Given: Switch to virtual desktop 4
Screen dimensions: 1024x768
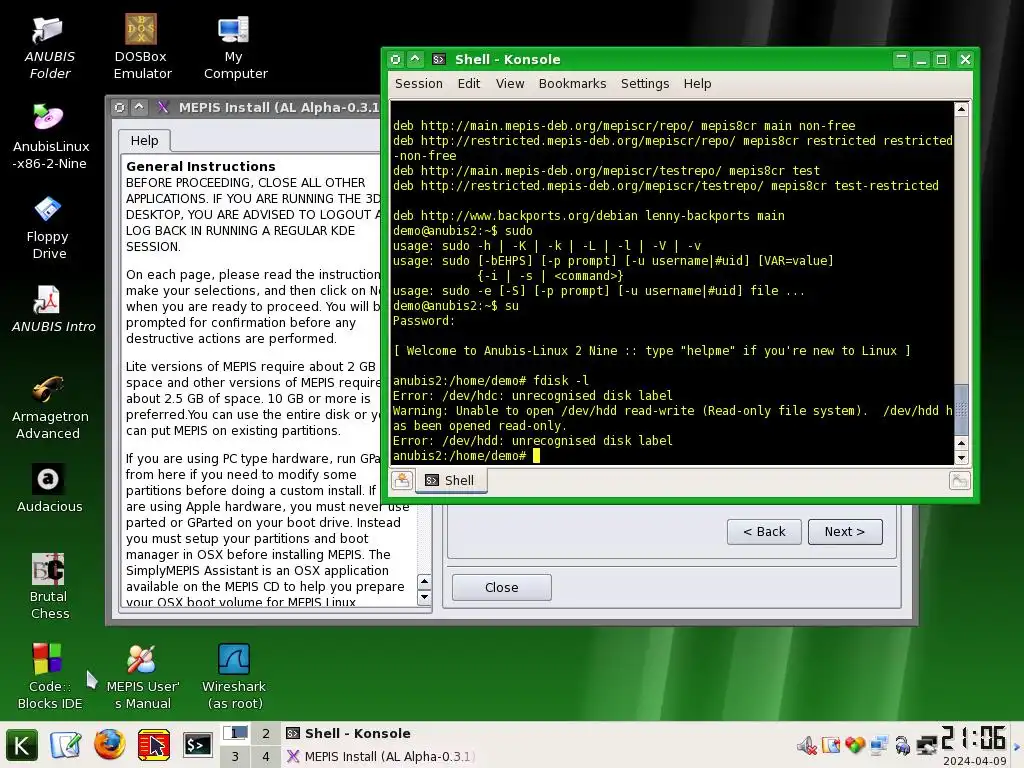Looking at the screenshot, I should 266,756.
